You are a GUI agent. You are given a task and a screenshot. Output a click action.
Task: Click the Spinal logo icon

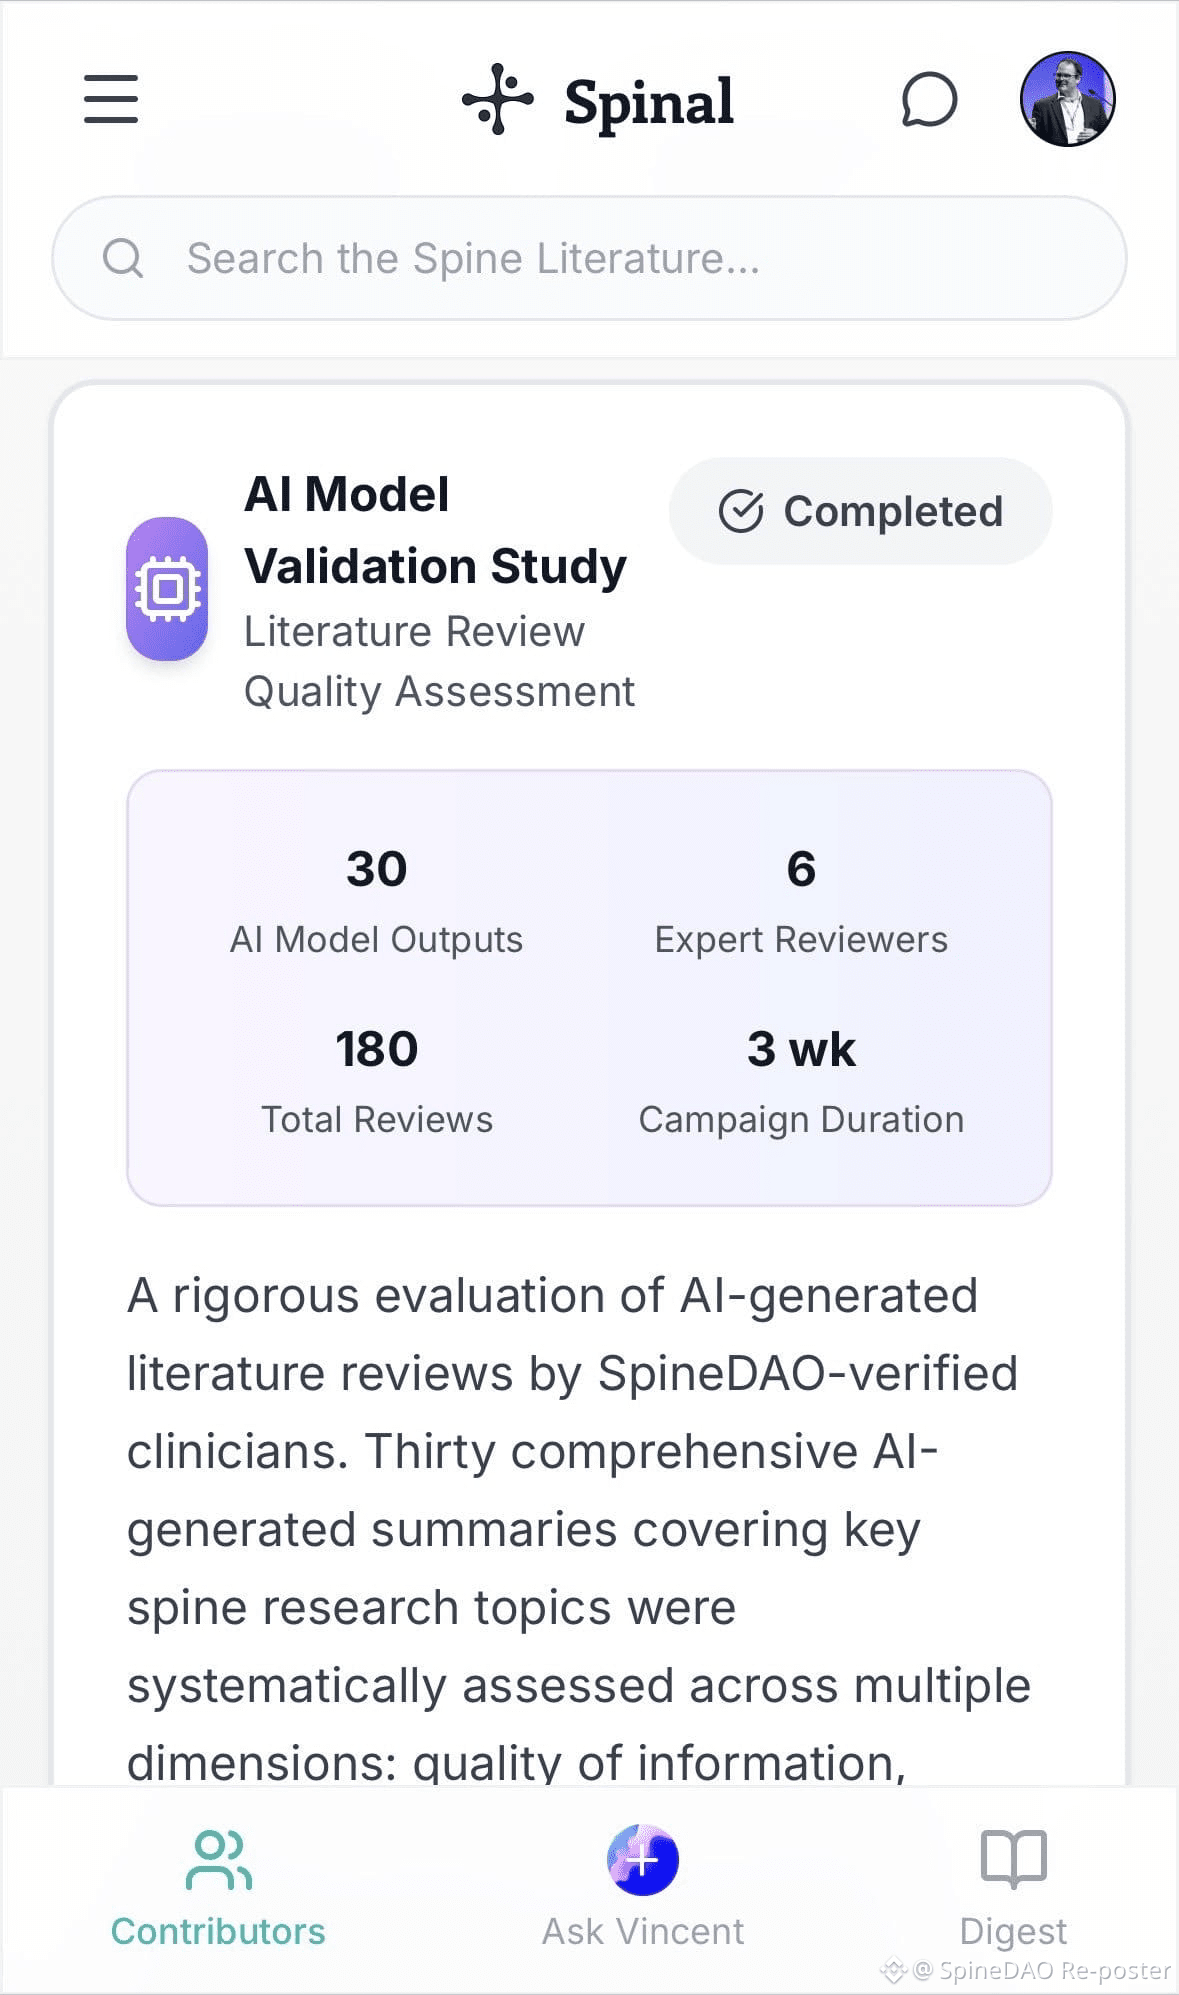[x=497, y=99]
